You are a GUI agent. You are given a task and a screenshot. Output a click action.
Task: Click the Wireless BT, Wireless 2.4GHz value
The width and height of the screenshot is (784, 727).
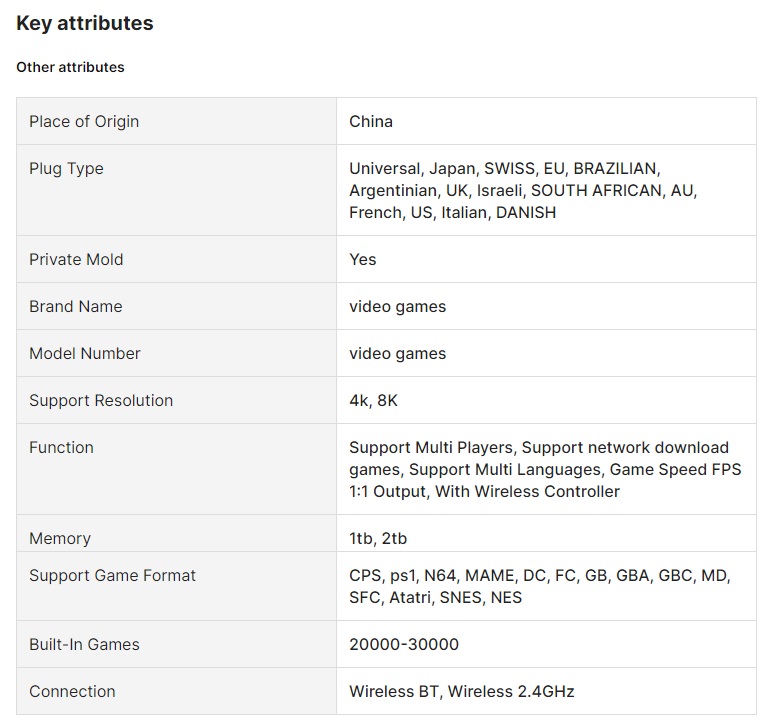pos(461,691)
